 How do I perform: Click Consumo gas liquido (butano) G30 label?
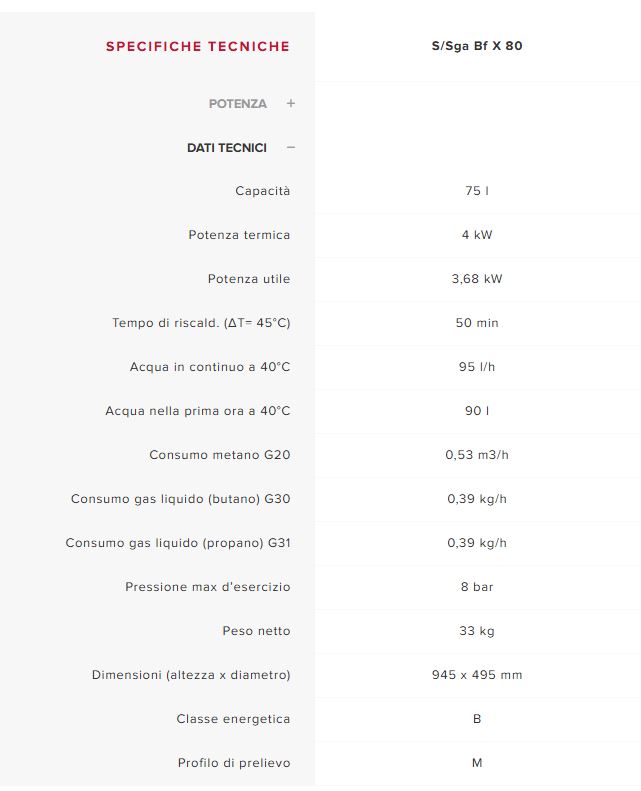point(180,499)
